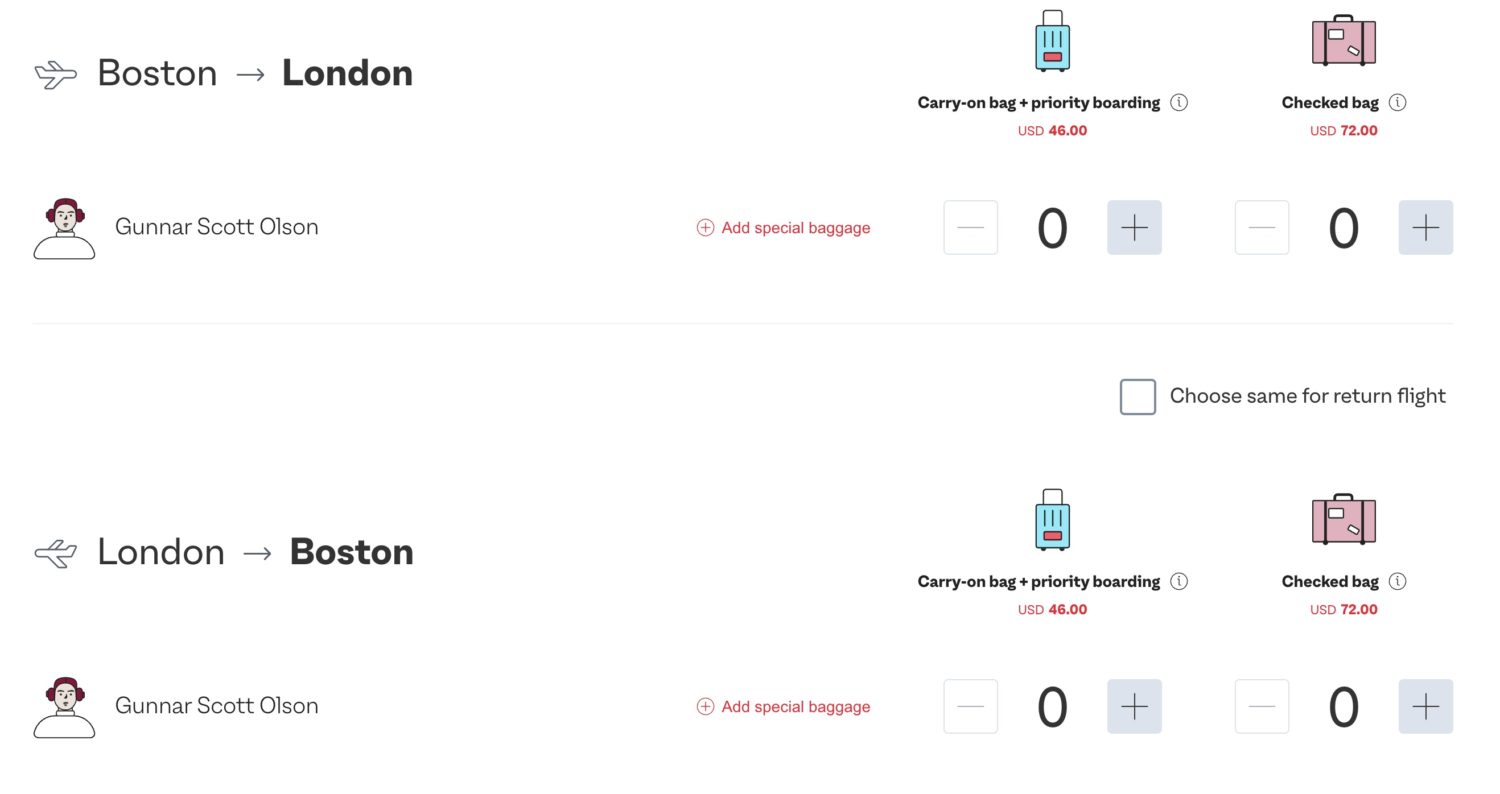Image resolution: width=1500 pixels, height=794 pixels.
Task: Click the carry-on suitcase icon for Boston to London
Action: pyautogui.click(x=1051, y=41)
